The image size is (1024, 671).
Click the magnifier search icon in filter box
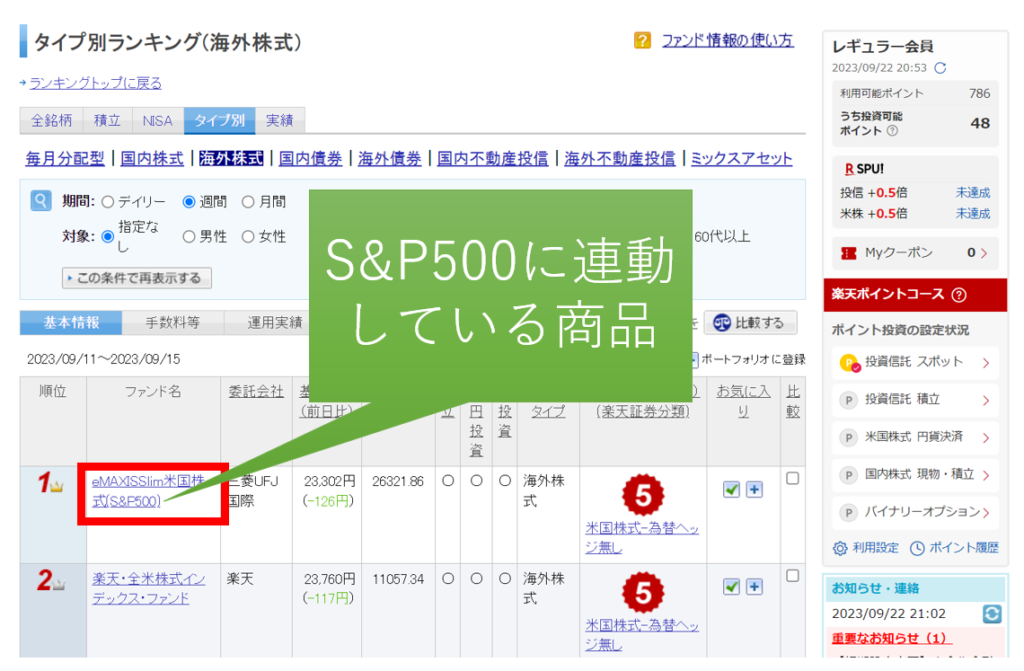[x=40, y=201]
